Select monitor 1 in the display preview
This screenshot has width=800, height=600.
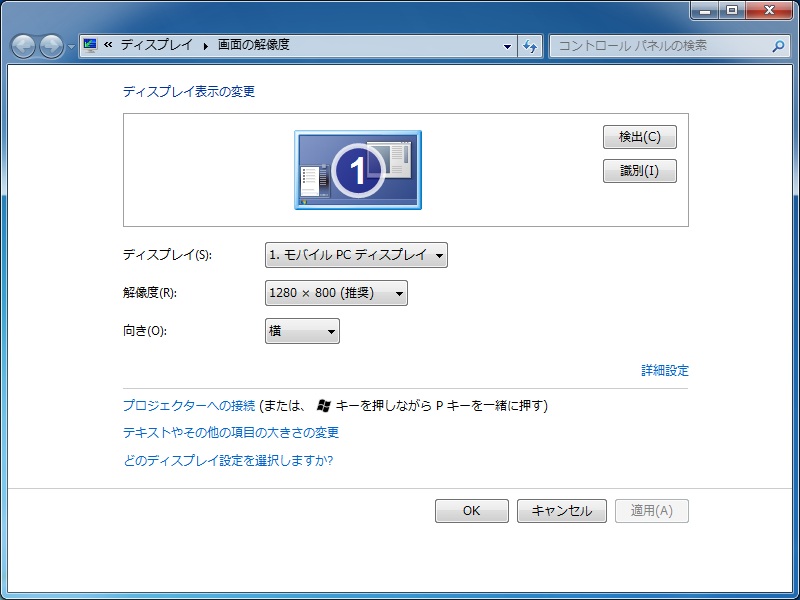click(357, 168)
